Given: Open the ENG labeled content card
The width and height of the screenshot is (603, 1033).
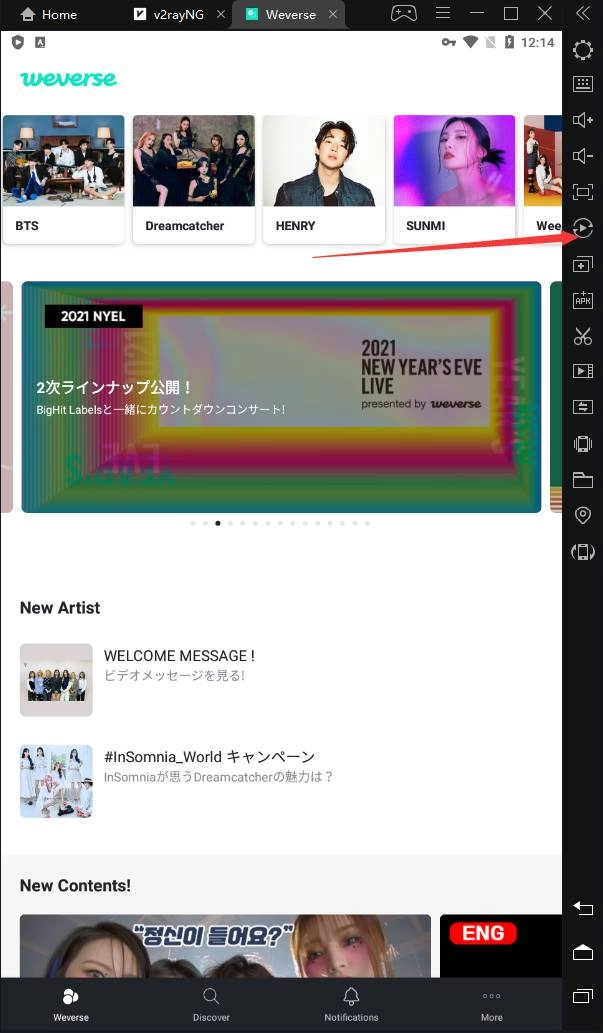Looking at the screenshot, I should click(x=501, y=946).
